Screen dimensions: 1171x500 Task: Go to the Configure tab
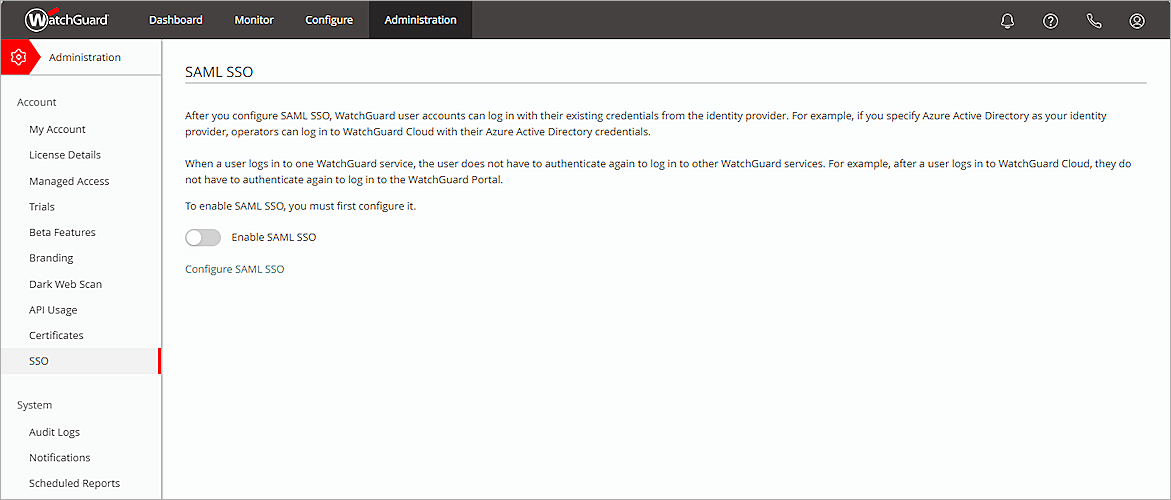click(329, 20)
